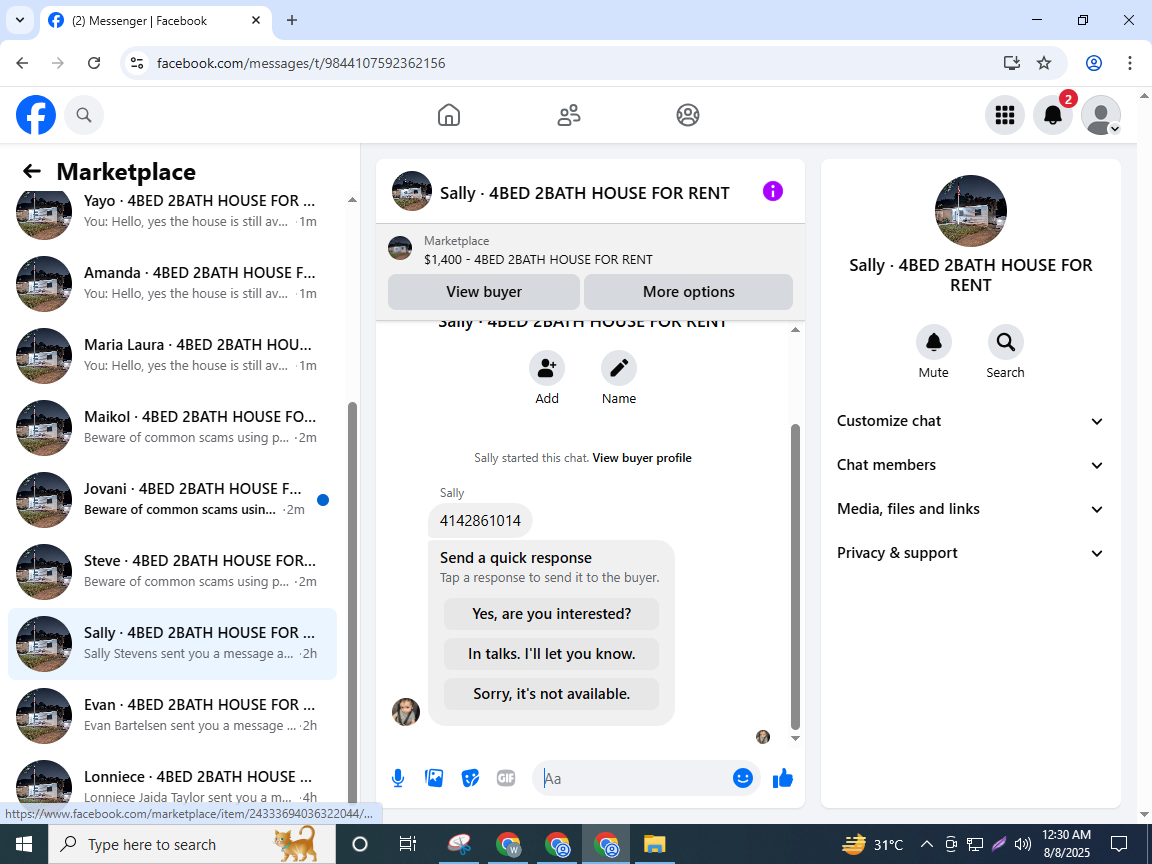Open the Maria Laura conversation
The width and height of the screenshot is (1152, 864).
pyautogui.click(x=173, y=356)
